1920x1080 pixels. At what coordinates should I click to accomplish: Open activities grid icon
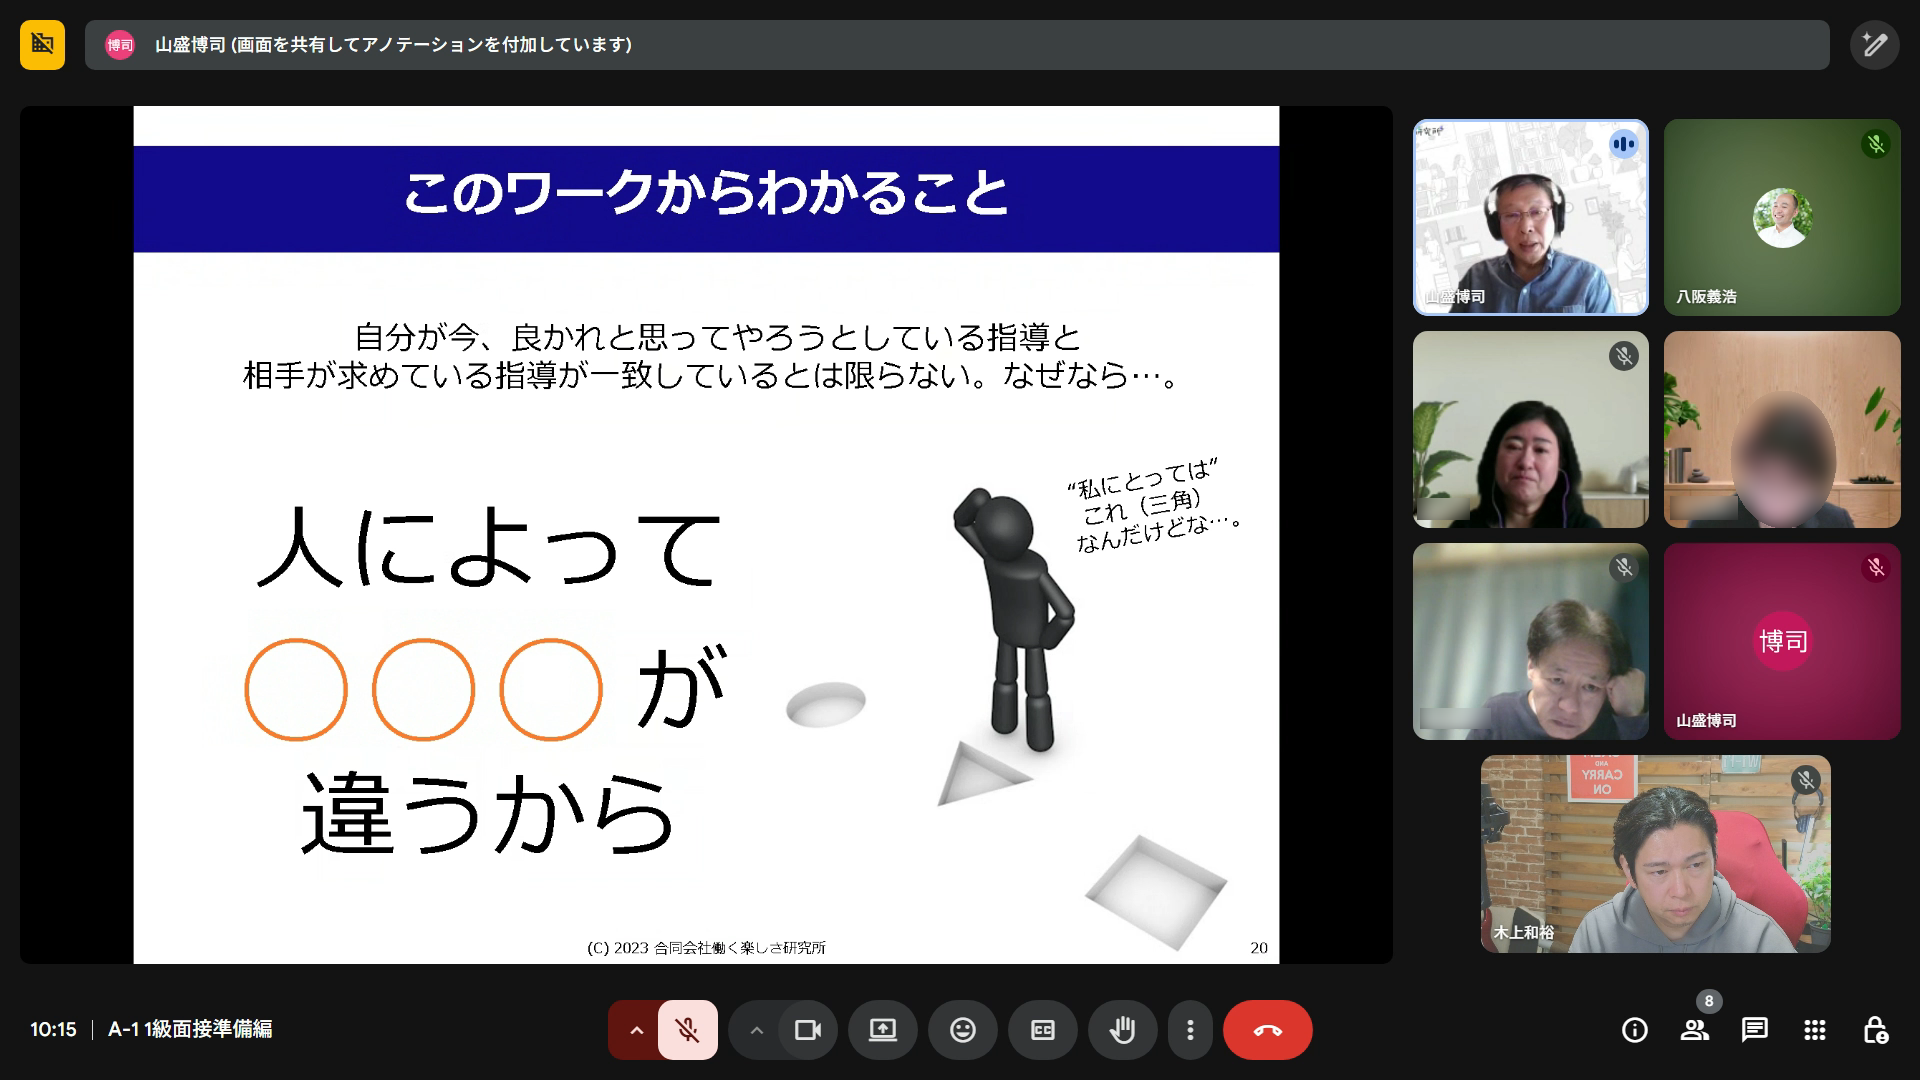pos(1814,1029)
